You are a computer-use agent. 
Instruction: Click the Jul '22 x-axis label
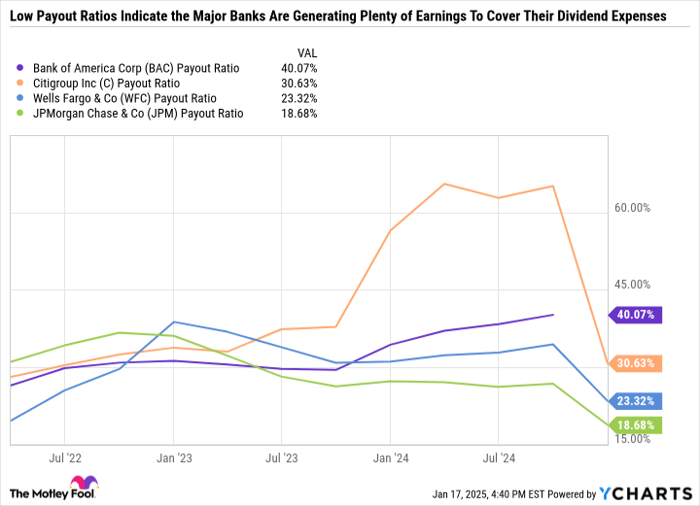(x=65, y=458)
